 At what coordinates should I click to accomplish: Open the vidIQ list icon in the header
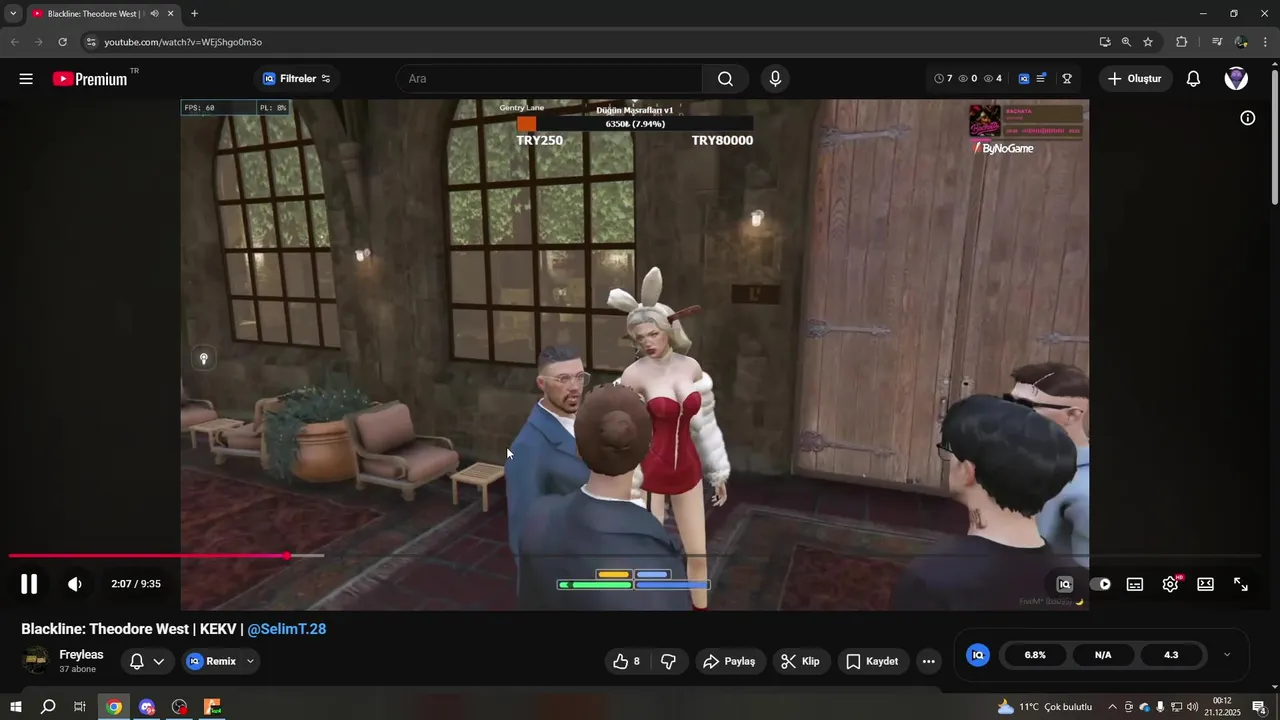[1041, 79]
